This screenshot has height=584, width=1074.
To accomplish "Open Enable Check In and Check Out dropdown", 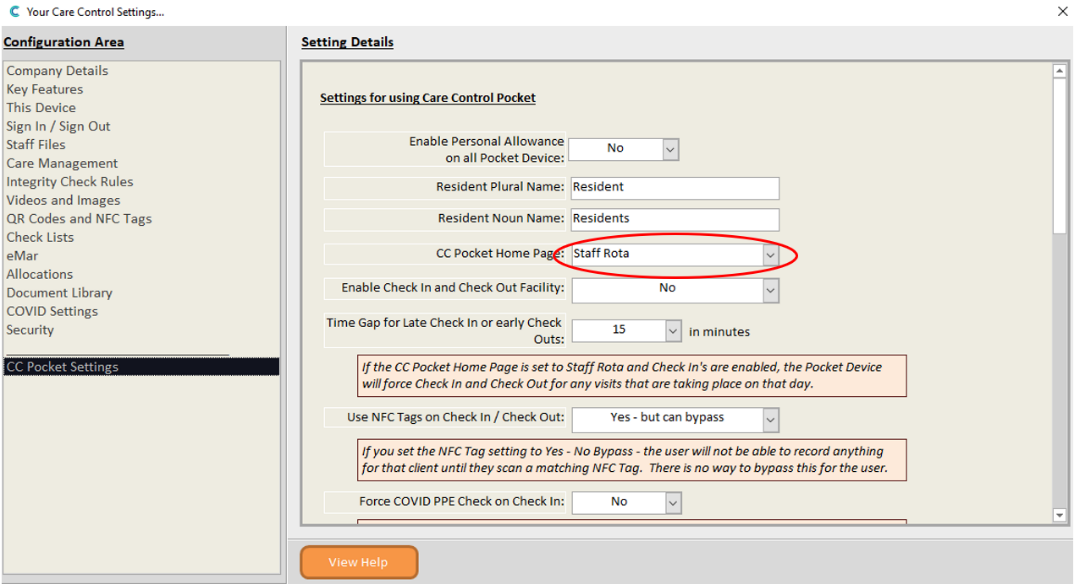I will [769, 289].
